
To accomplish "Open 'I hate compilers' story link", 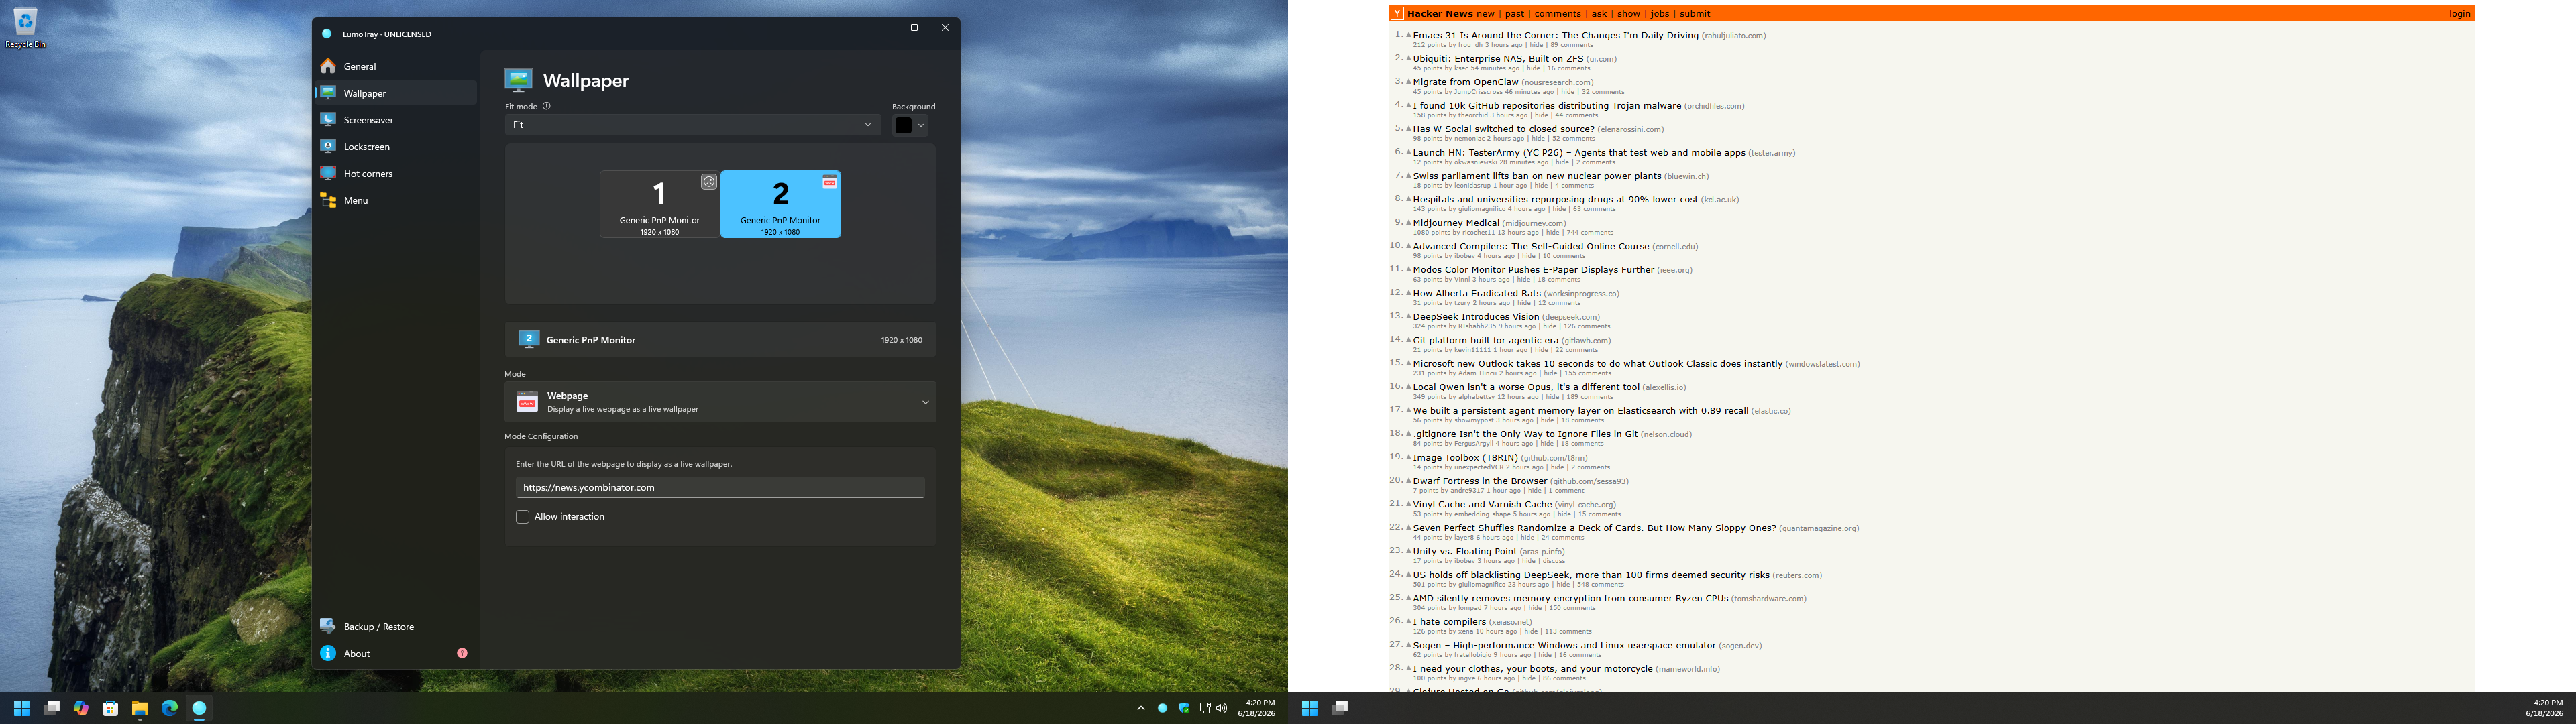I will 1449,622.
